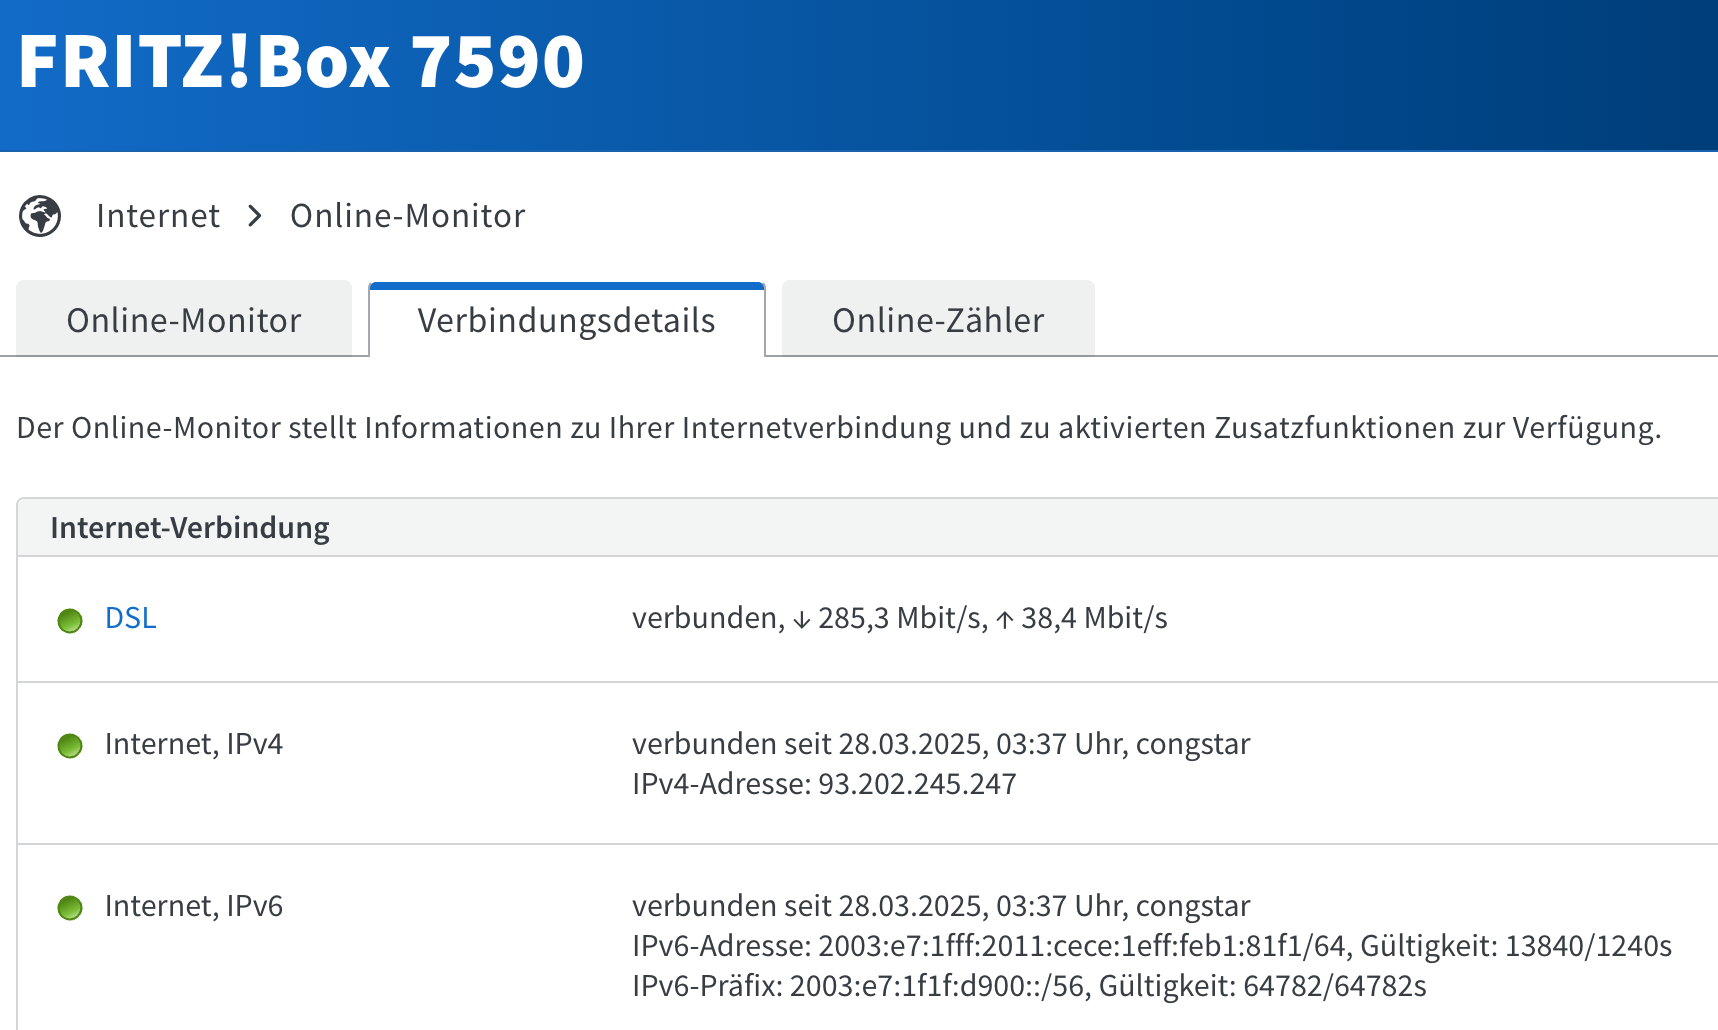Image resolution: width=1718 pixels, height=1030 pixels.
Task: Click the downstream arrow icon before 285,3 Mbit/s
Action: (801, 621)
